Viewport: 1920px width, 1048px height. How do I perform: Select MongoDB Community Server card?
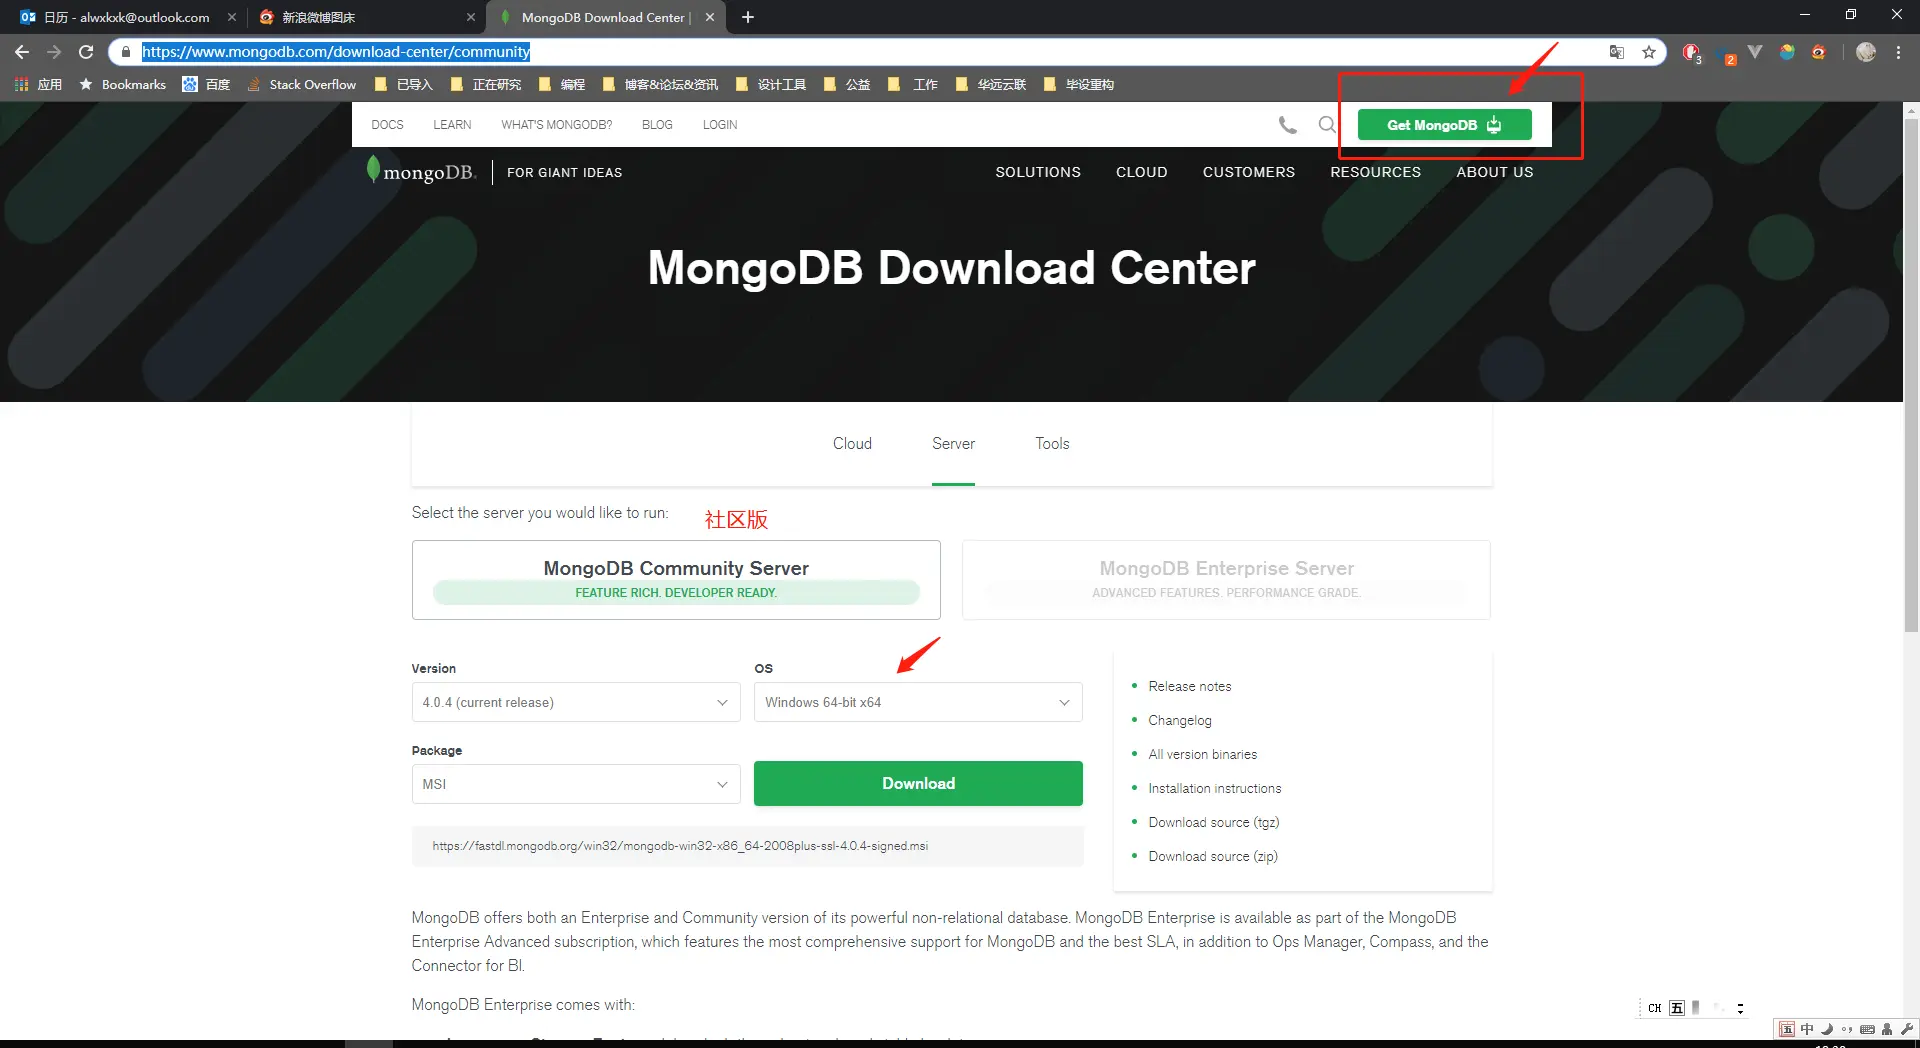pyautogui.click(x=676, y=580)
